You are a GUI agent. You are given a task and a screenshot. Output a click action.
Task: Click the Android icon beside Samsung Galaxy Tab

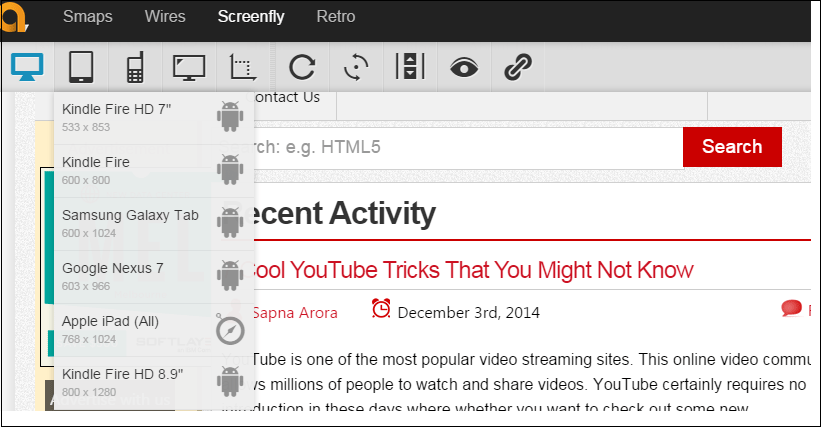click(230, 222)
